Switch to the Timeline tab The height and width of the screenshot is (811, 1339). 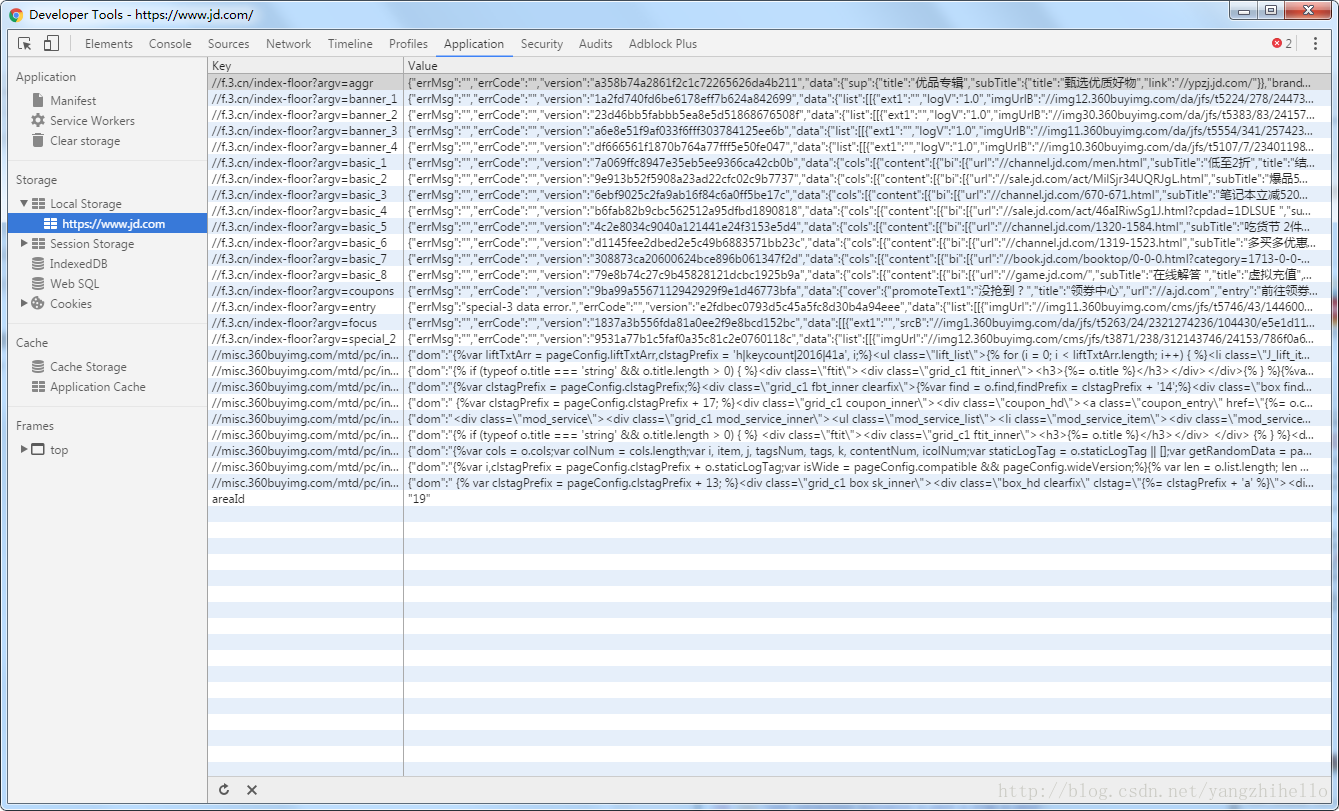pyautogui.click(x=350, y=44)
